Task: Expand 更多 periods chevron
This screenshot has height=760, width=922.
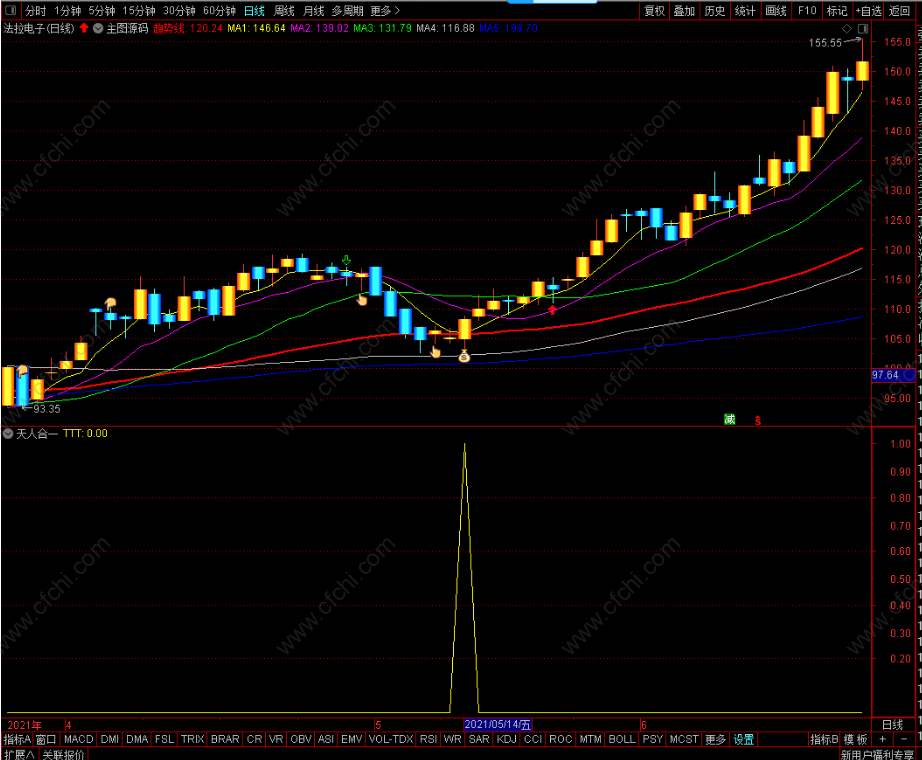Action: (x=385, y=11)
